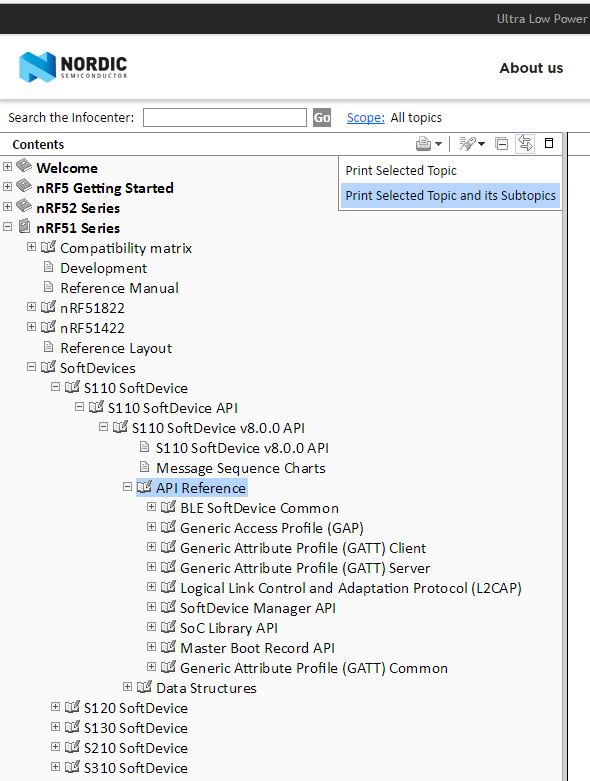Expand BLE SoftDevice Common node
This screenshot has width=590, height=781.
coord(151,507)
